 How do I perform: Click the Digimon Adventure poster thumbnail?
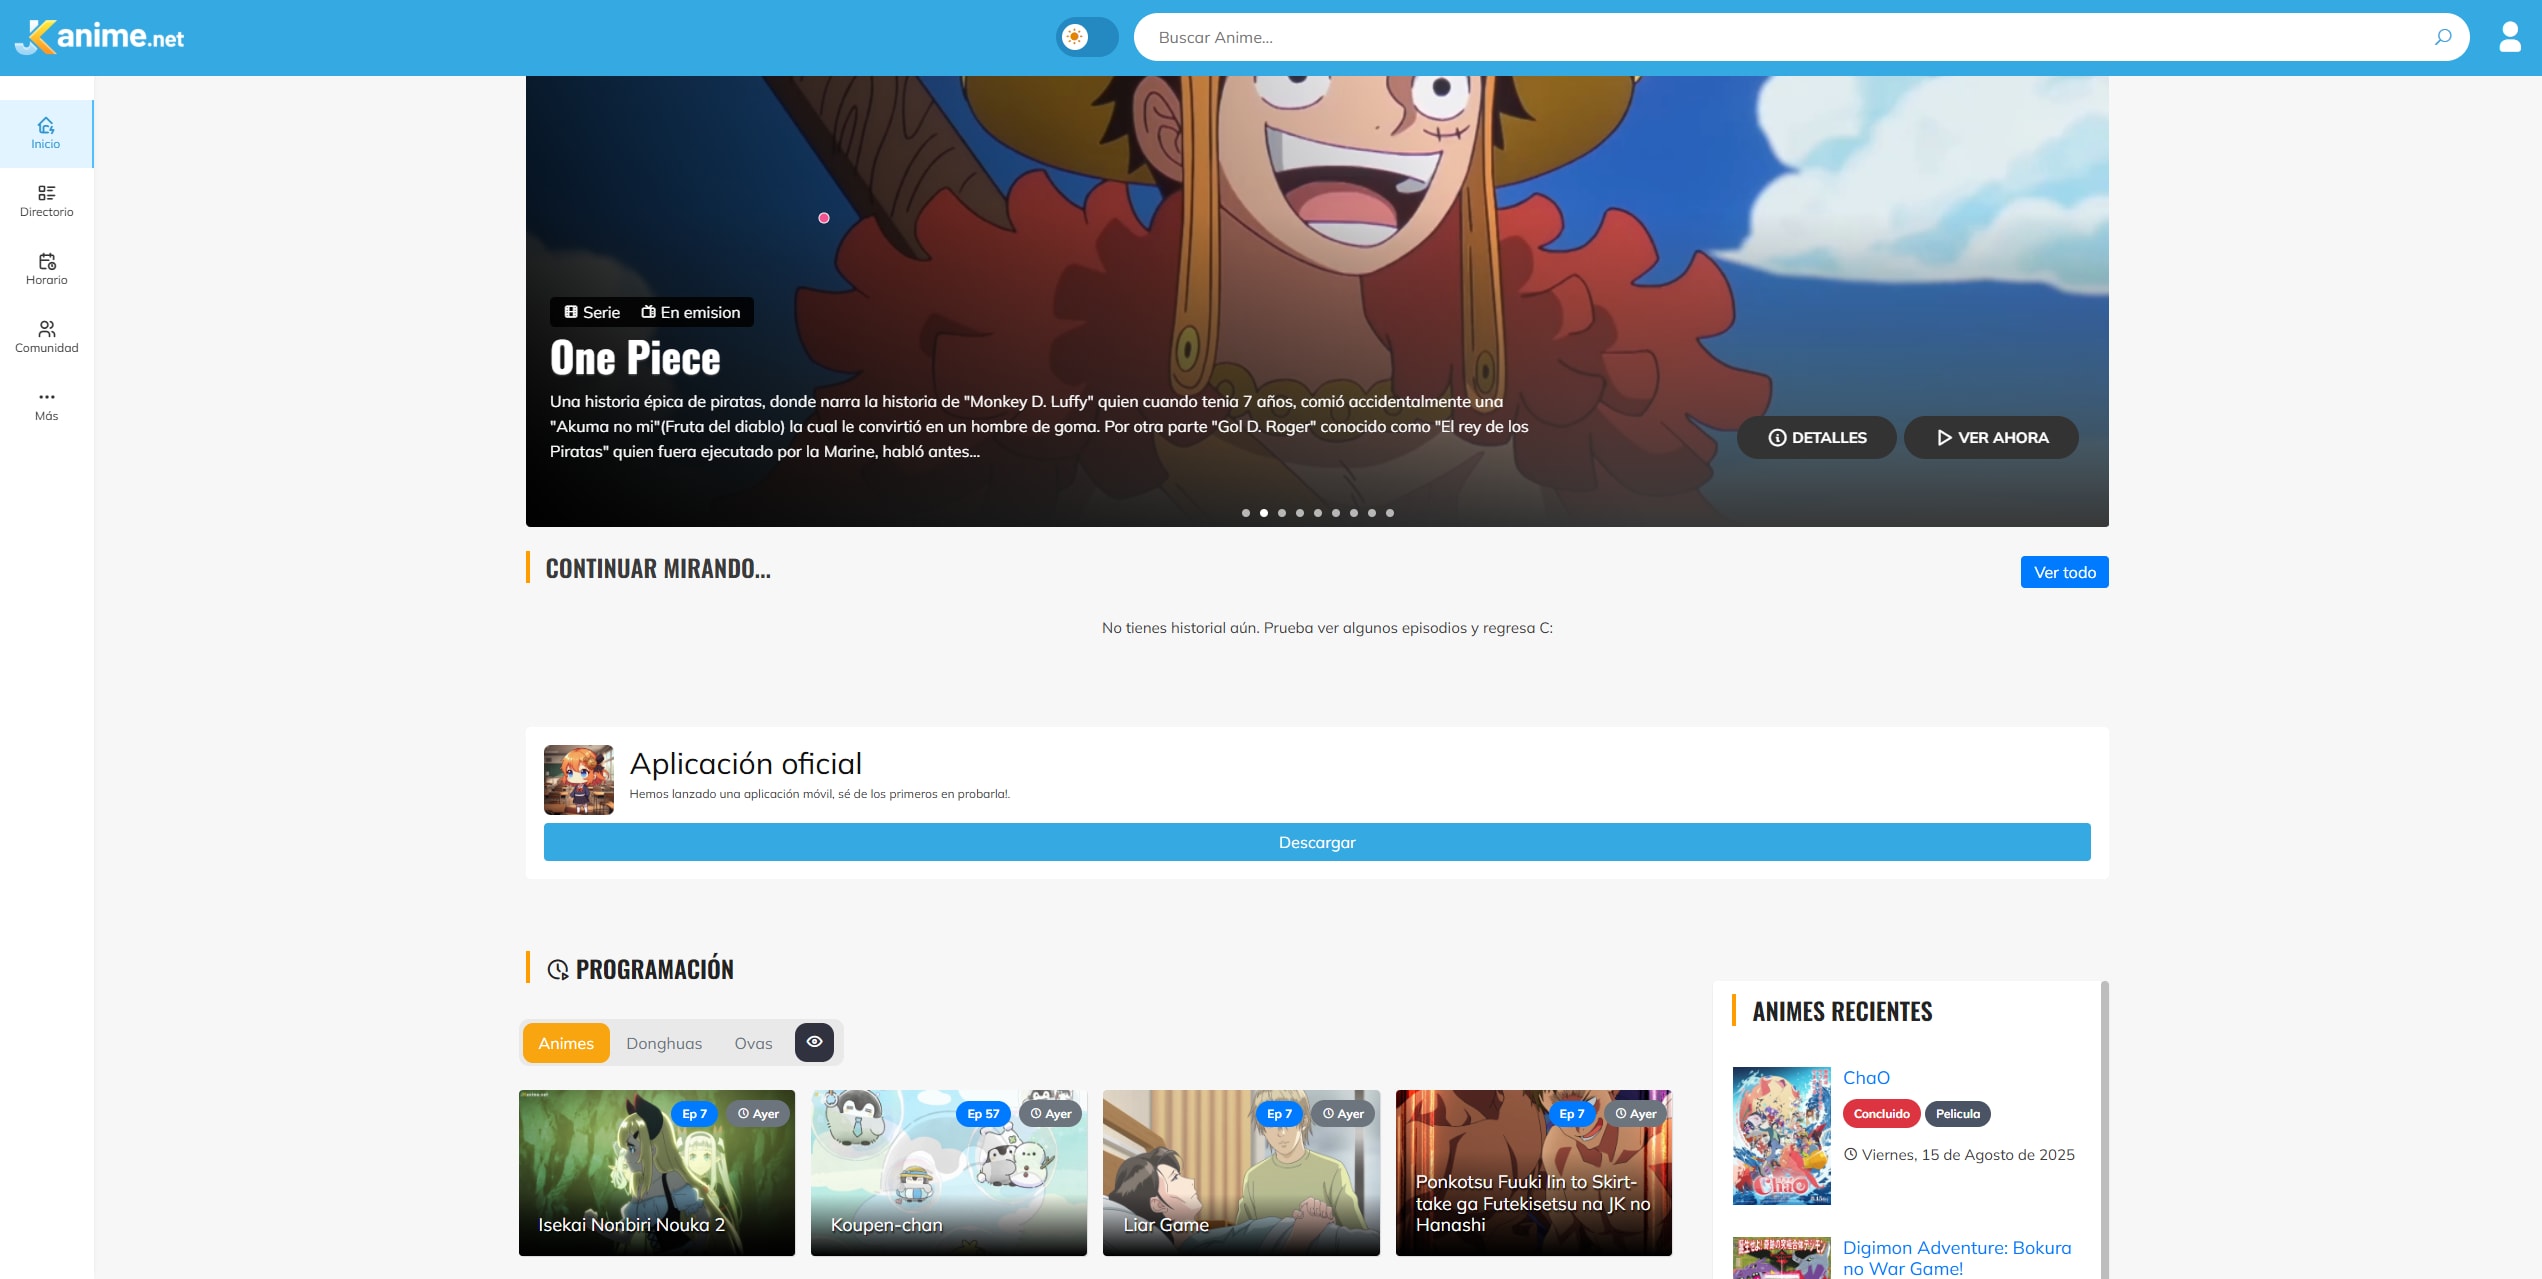tap(1781, 1258)
